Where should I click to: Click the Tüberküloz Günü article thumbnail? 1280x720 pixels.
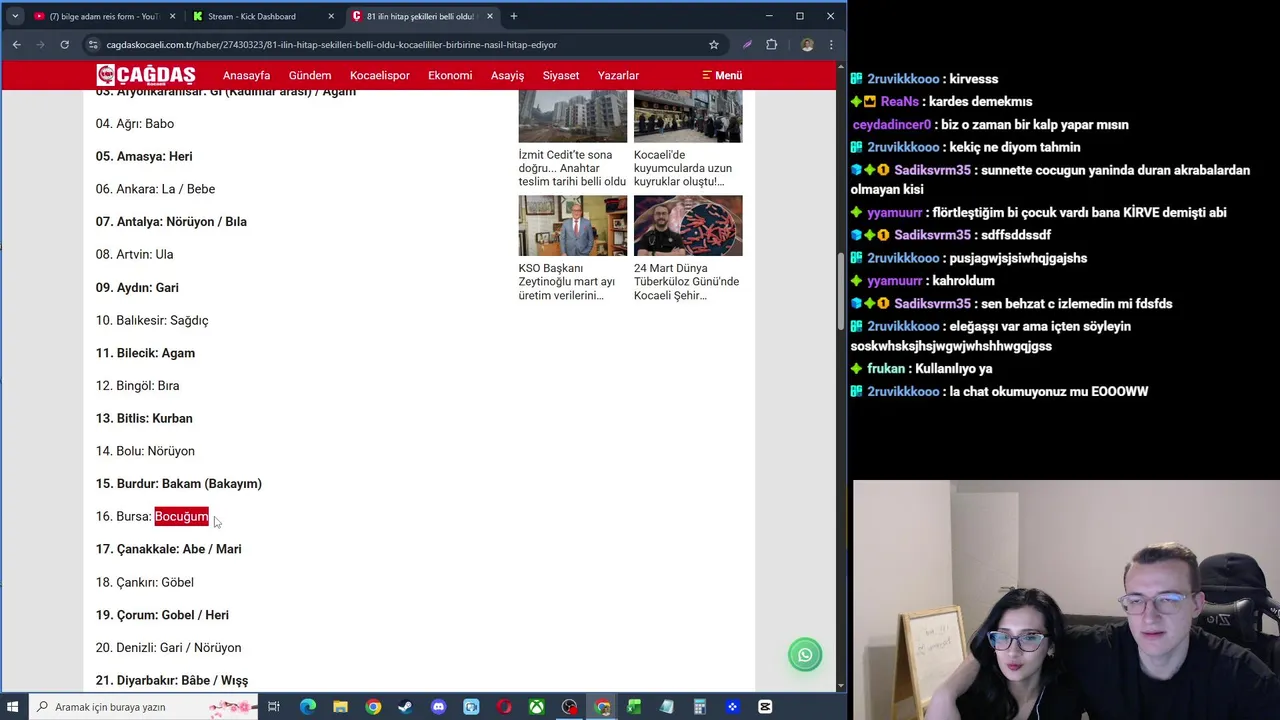pyautogui.click(x=688, y=225)
